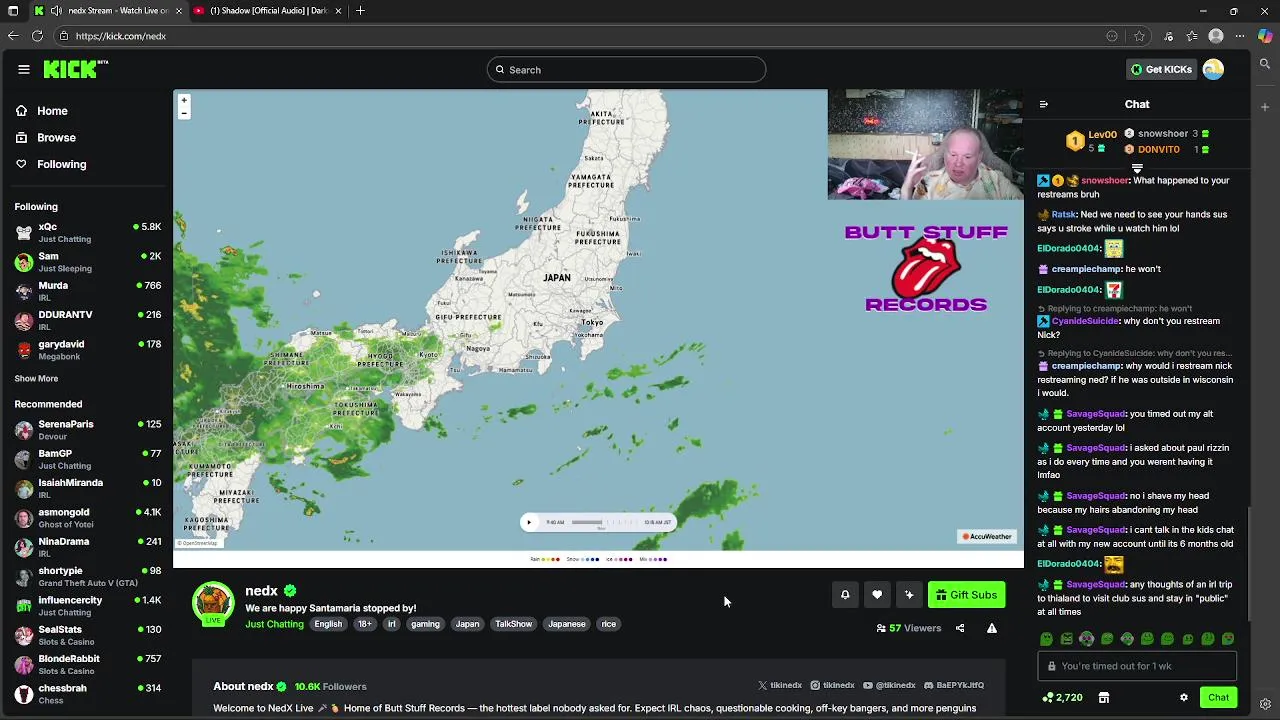Open a new browser tab
1280x720 pixels.
(360, 11)
